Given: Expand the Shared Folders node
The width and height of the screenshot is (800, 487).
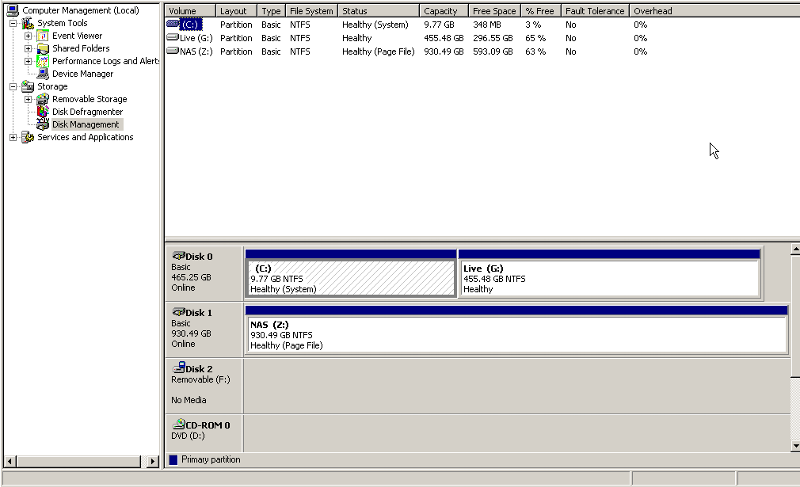Looking at the screenshot, I should (x=28, y=49).
